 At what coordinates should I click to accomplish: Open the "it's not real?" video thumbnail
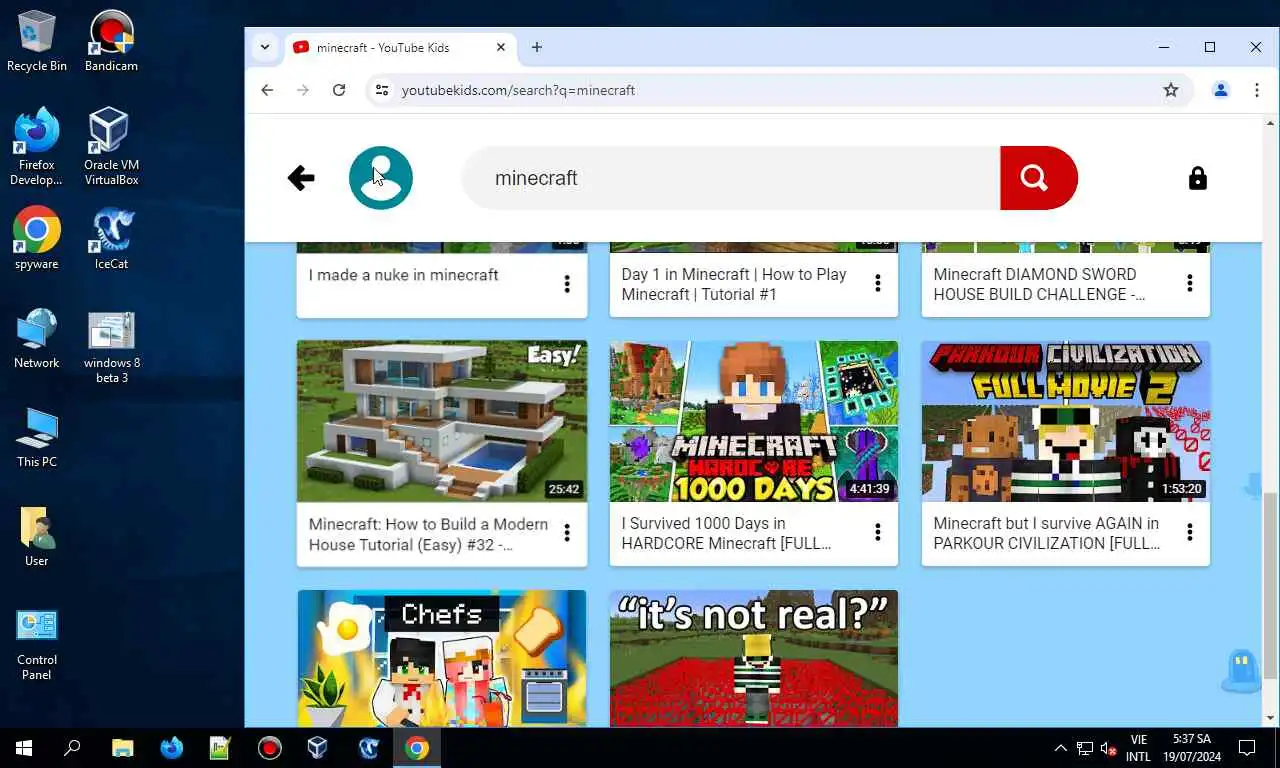[x=754, y=658]
